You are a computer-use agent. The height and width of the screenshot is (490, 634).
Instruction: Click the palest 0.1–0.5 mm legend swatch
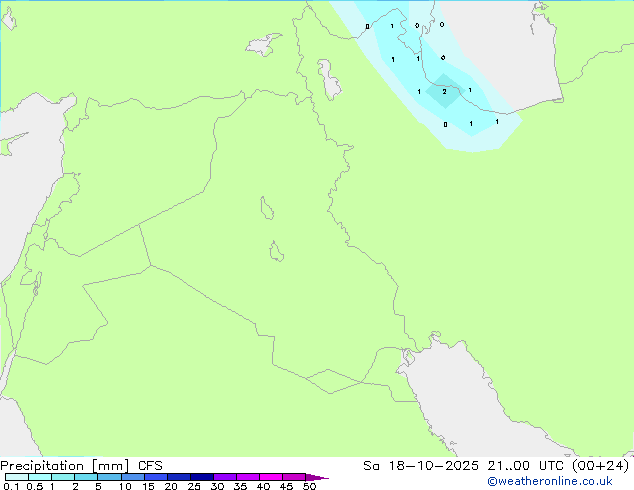(17, 477)
